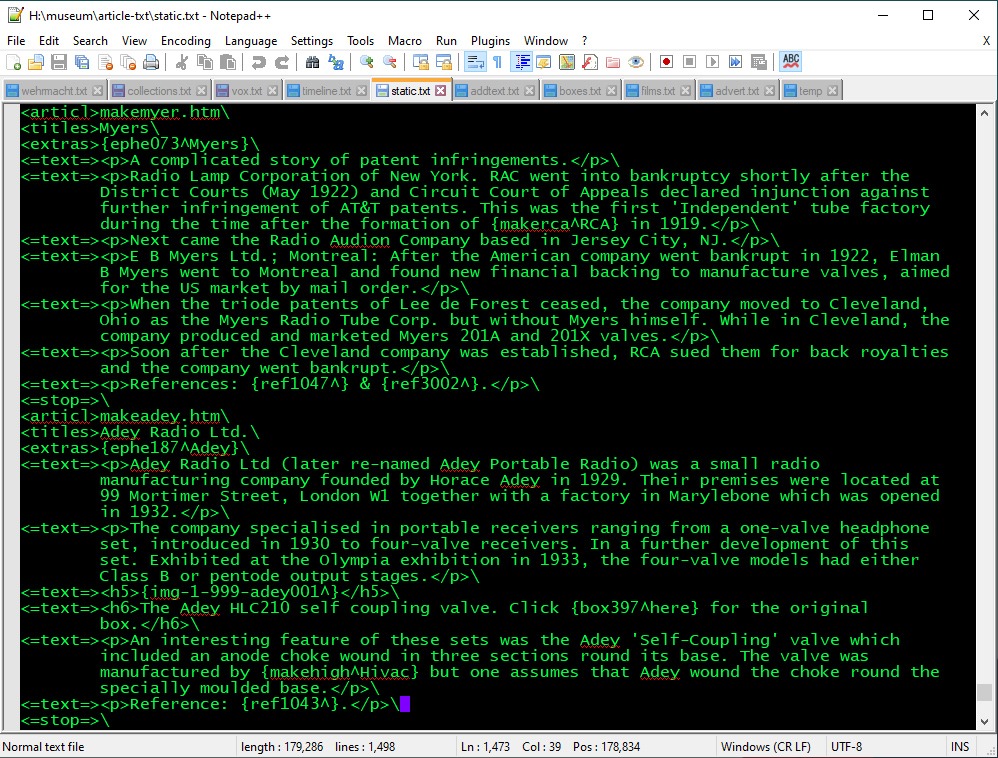998x758 pixels.
Task: Click the Close All documents toolbar icon
Action: coord(128,62)
